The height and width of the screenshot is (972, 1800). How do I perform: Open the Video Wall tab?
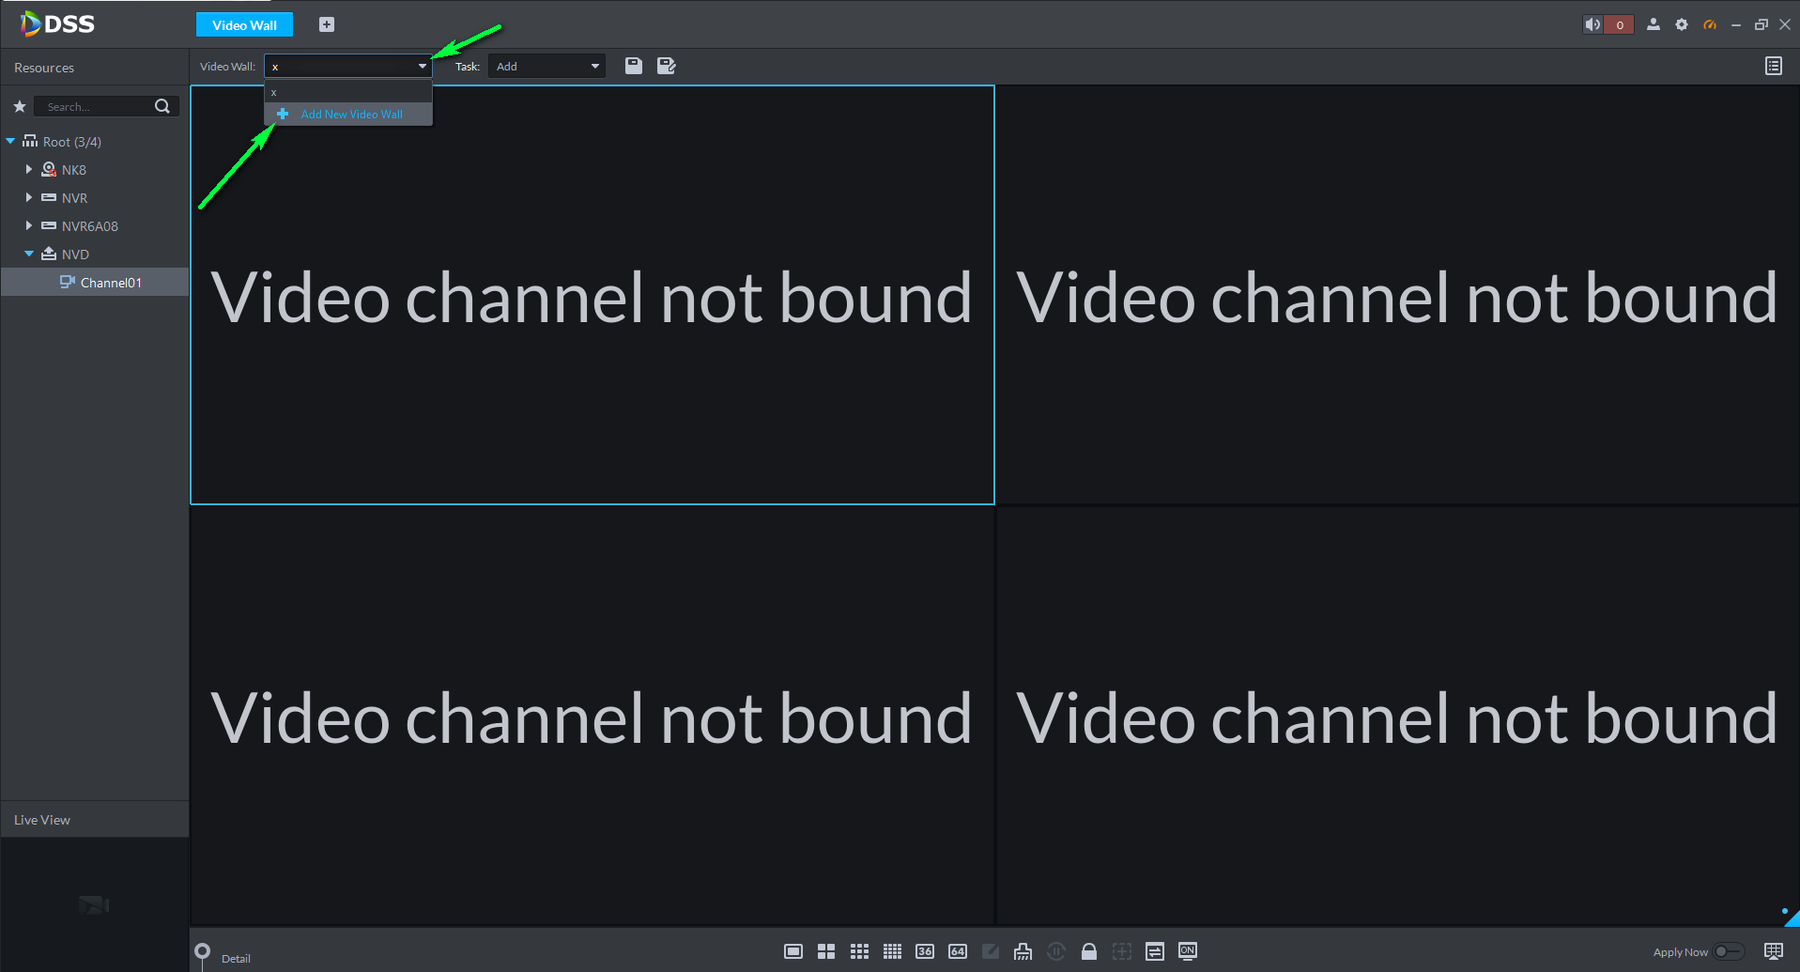244,25
